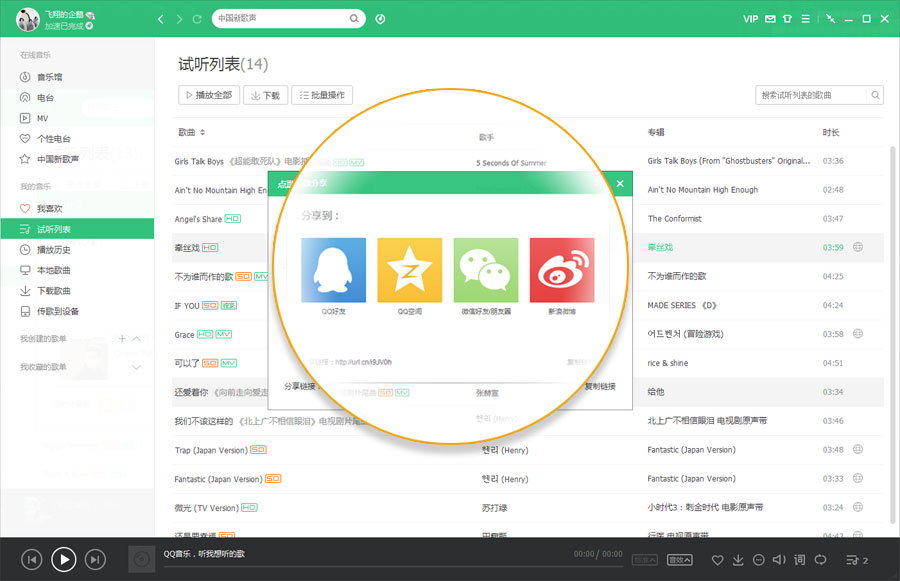
Task: Open the message mailbox icon
Action: [x=770, y=19]
